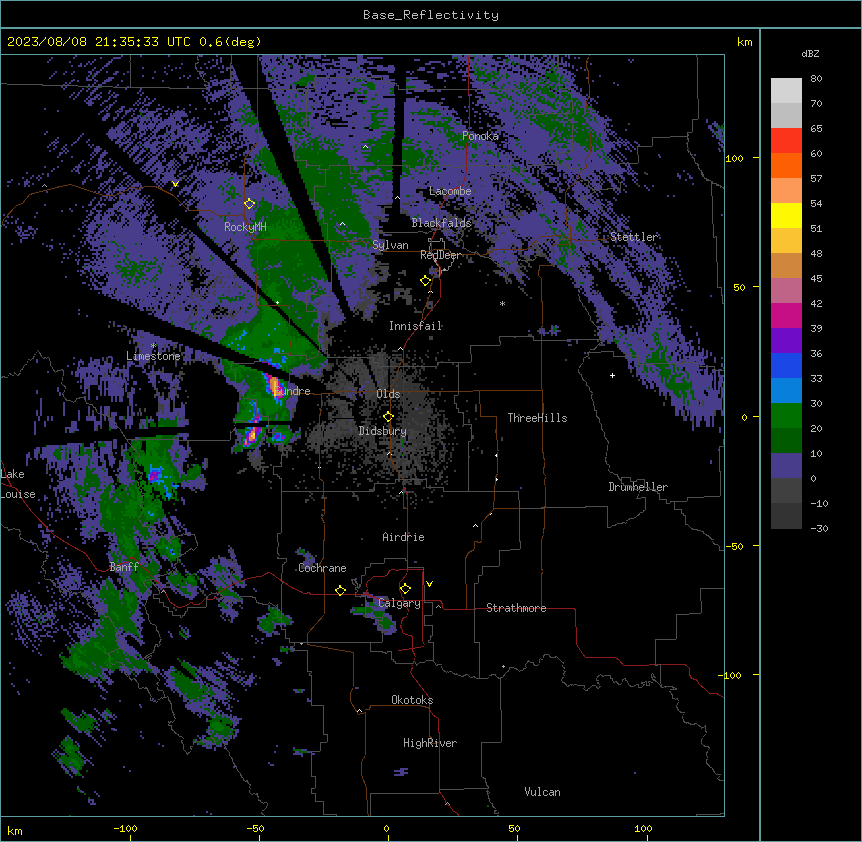Click the -30 value in the dBZ legend
Image resolution: width=862 pixels, height=842 pixels.
click(x=819, y=528)
